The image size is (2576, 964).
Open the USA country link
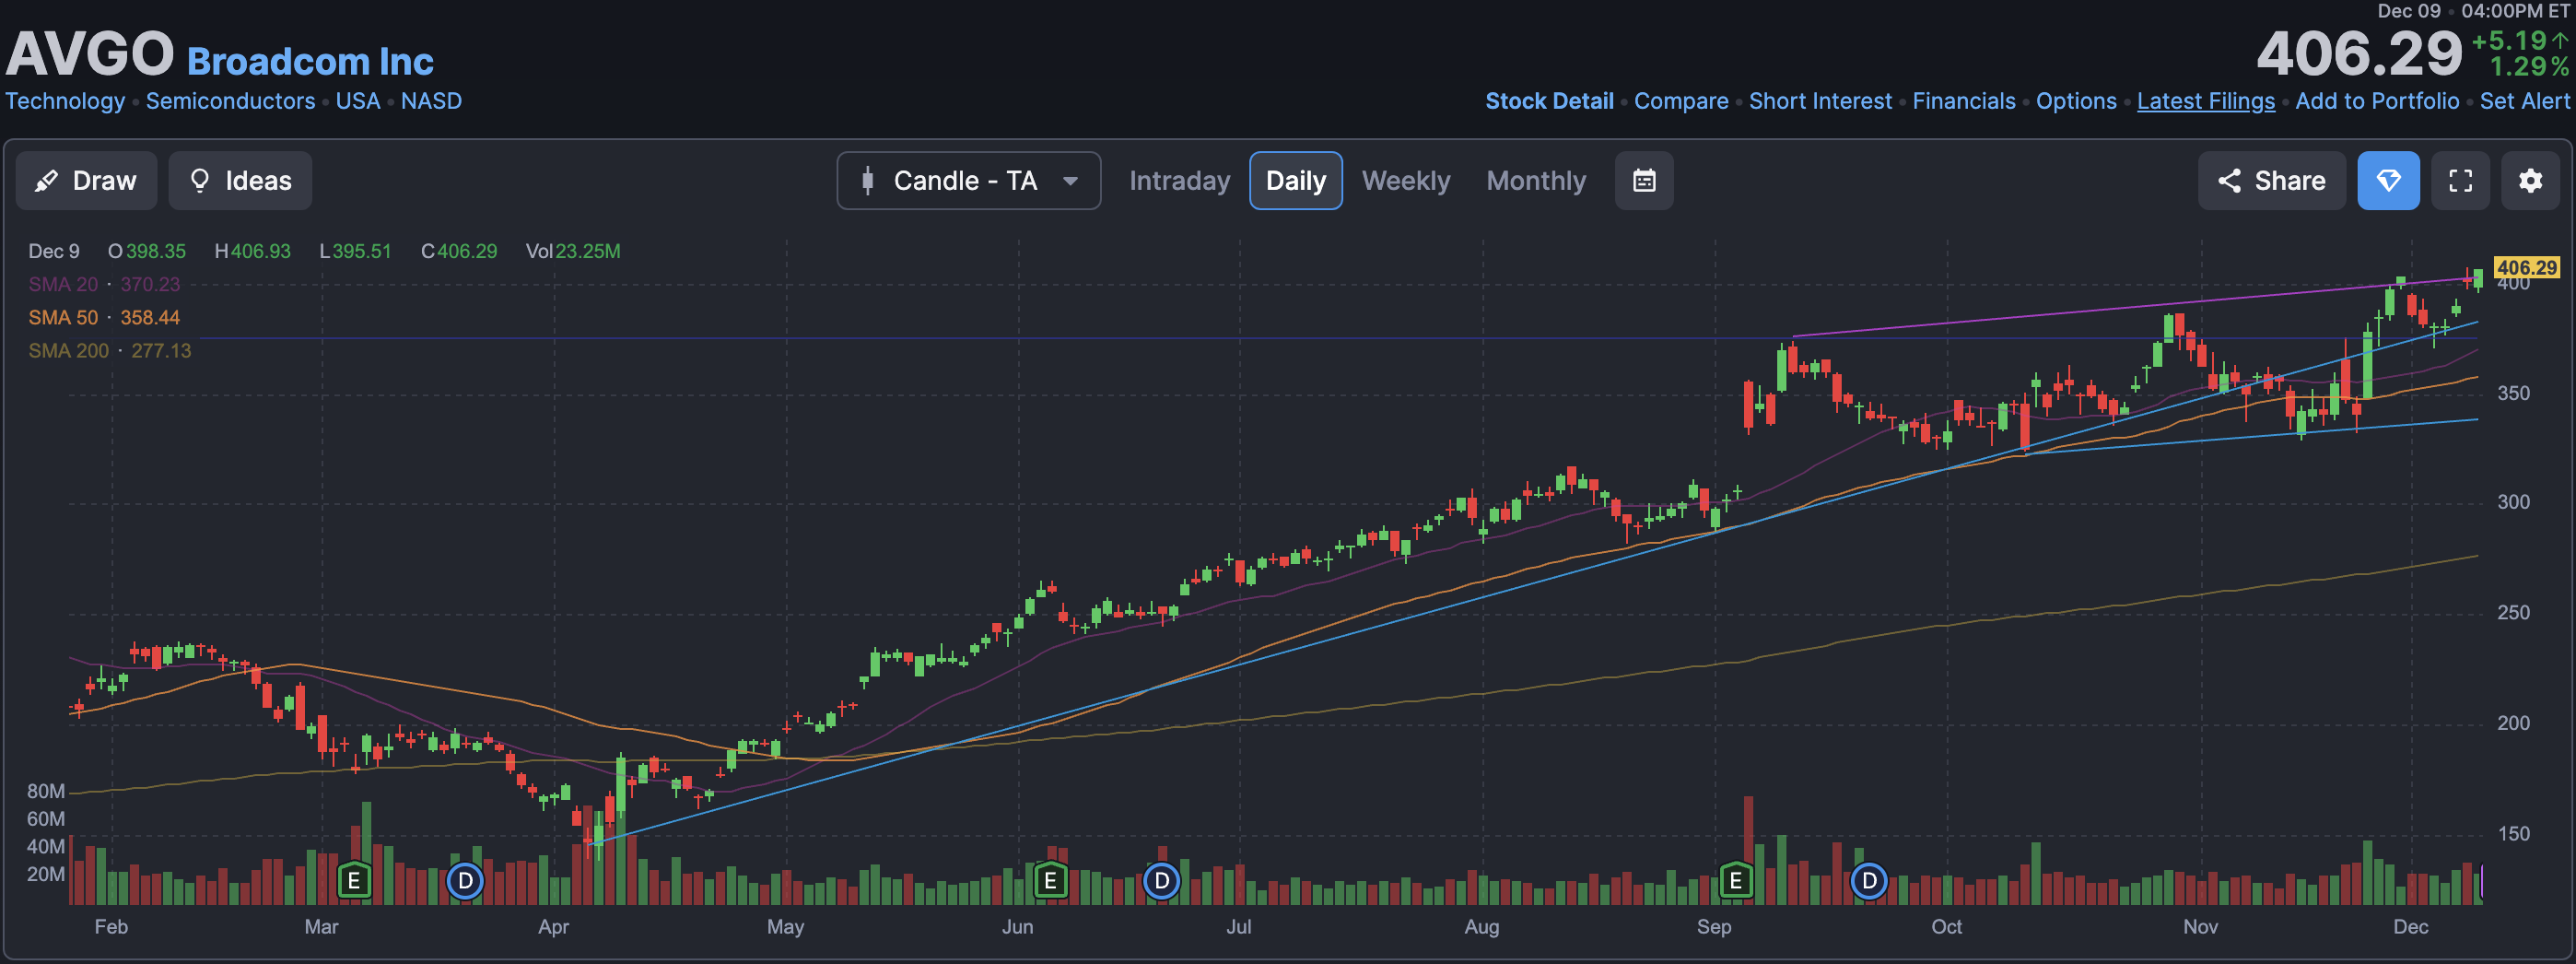tap(358, 101)
